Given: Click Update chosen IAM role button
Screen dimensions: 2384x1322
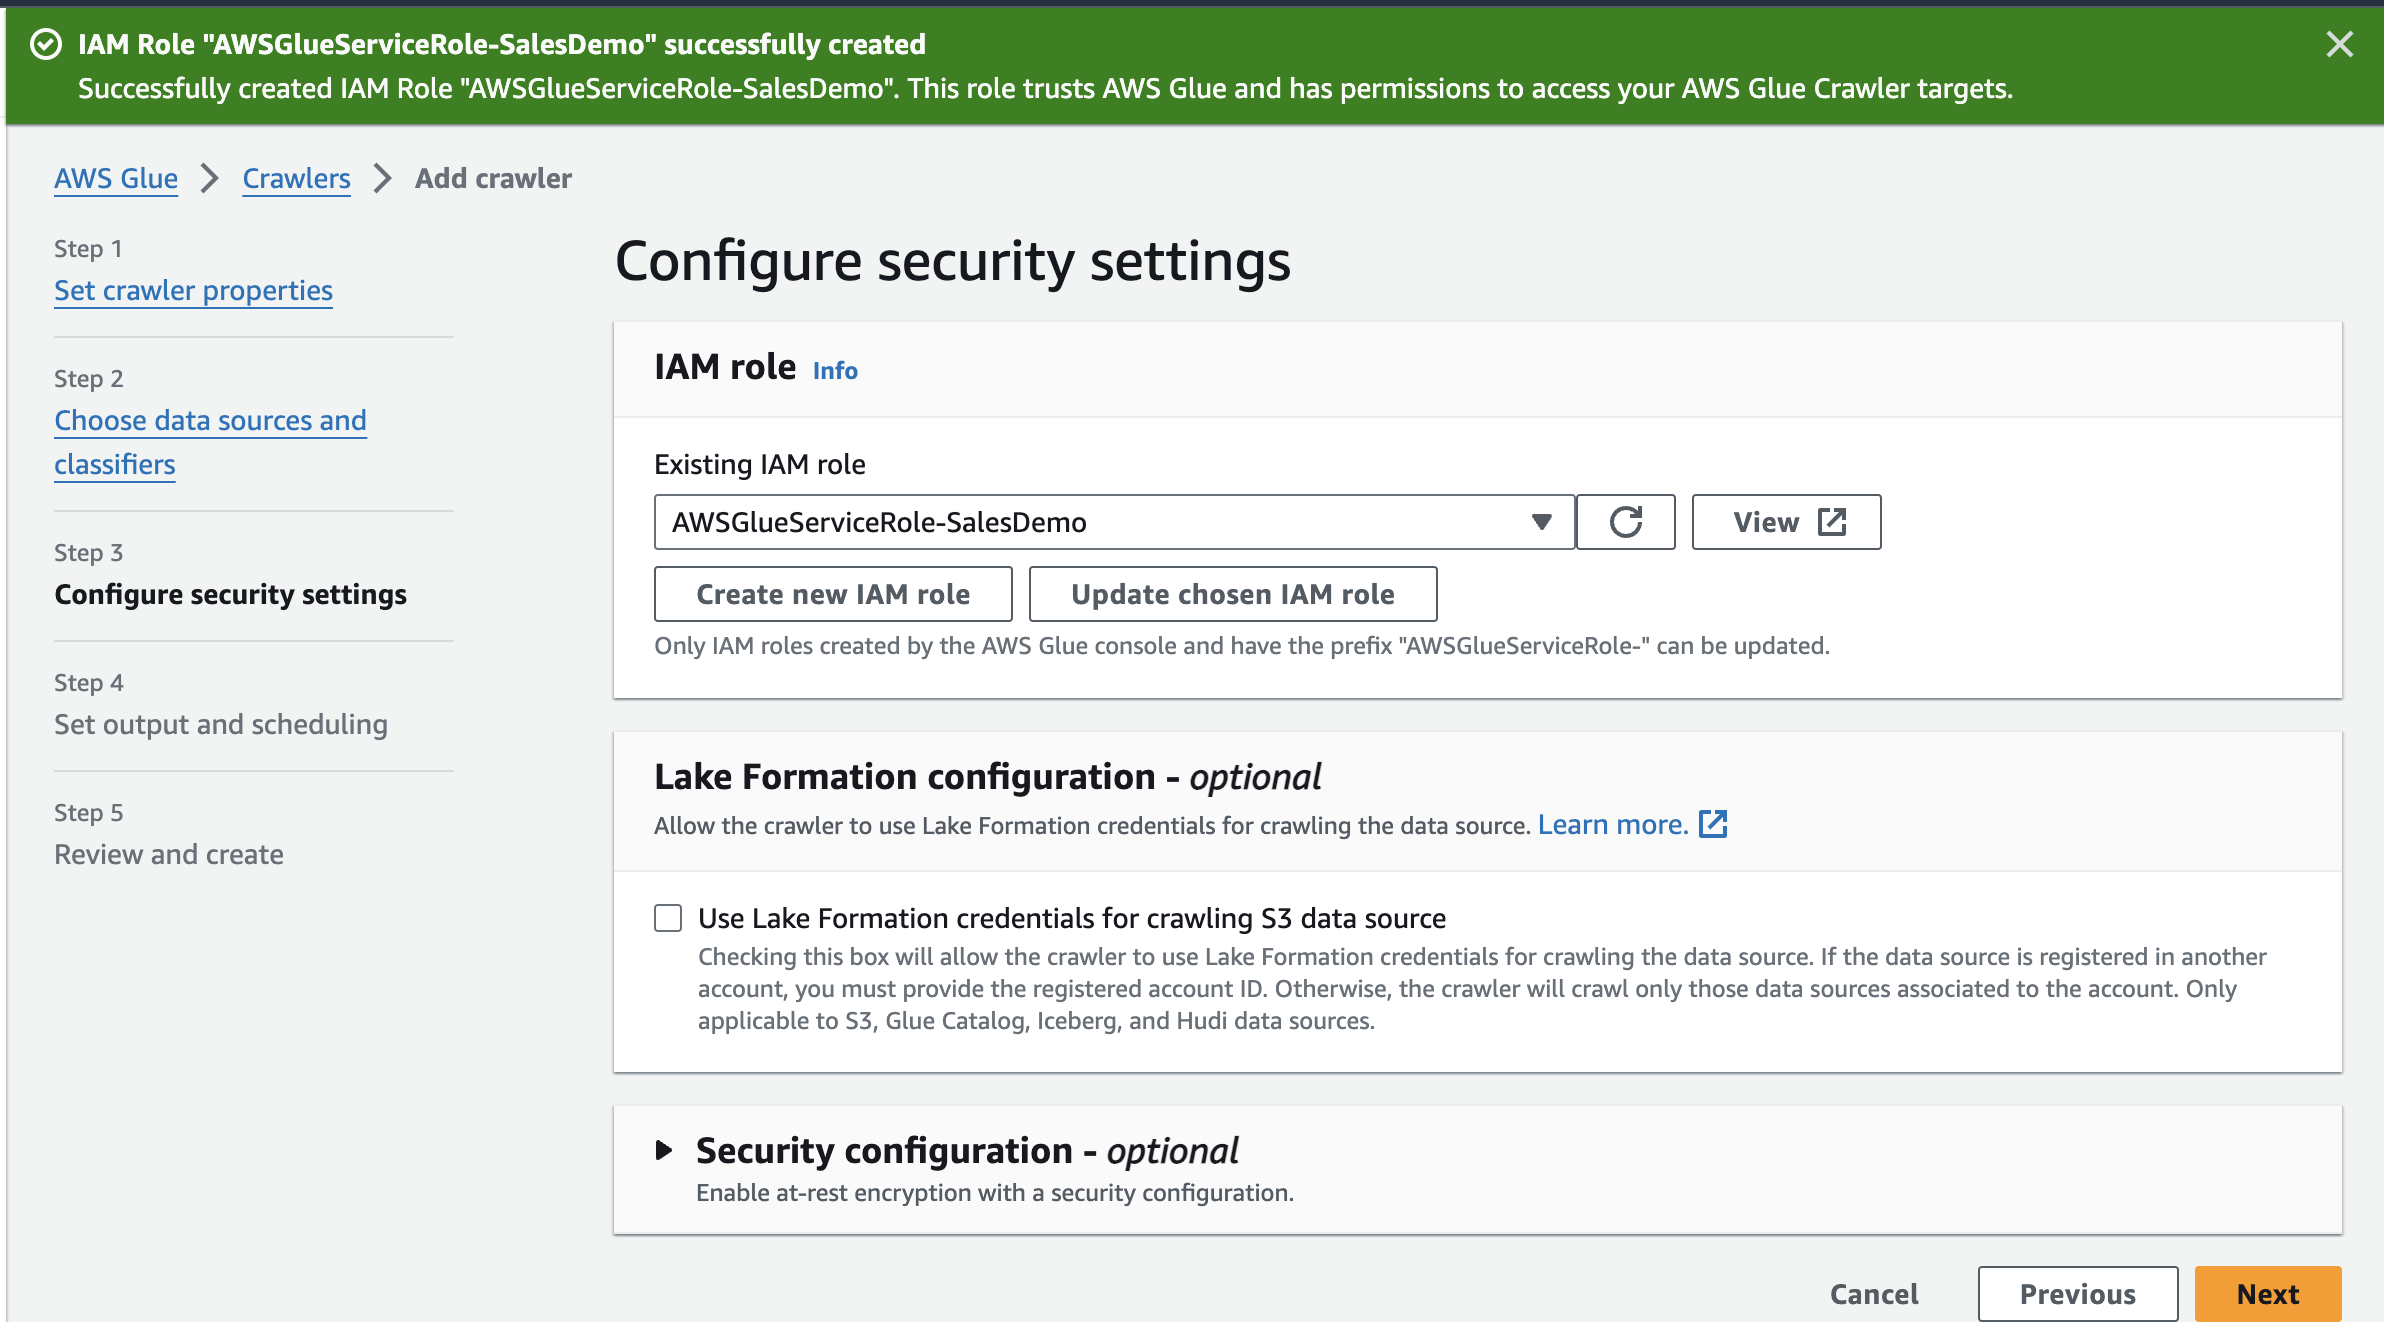Looking at the screenshot, I should coord(1232,594).
